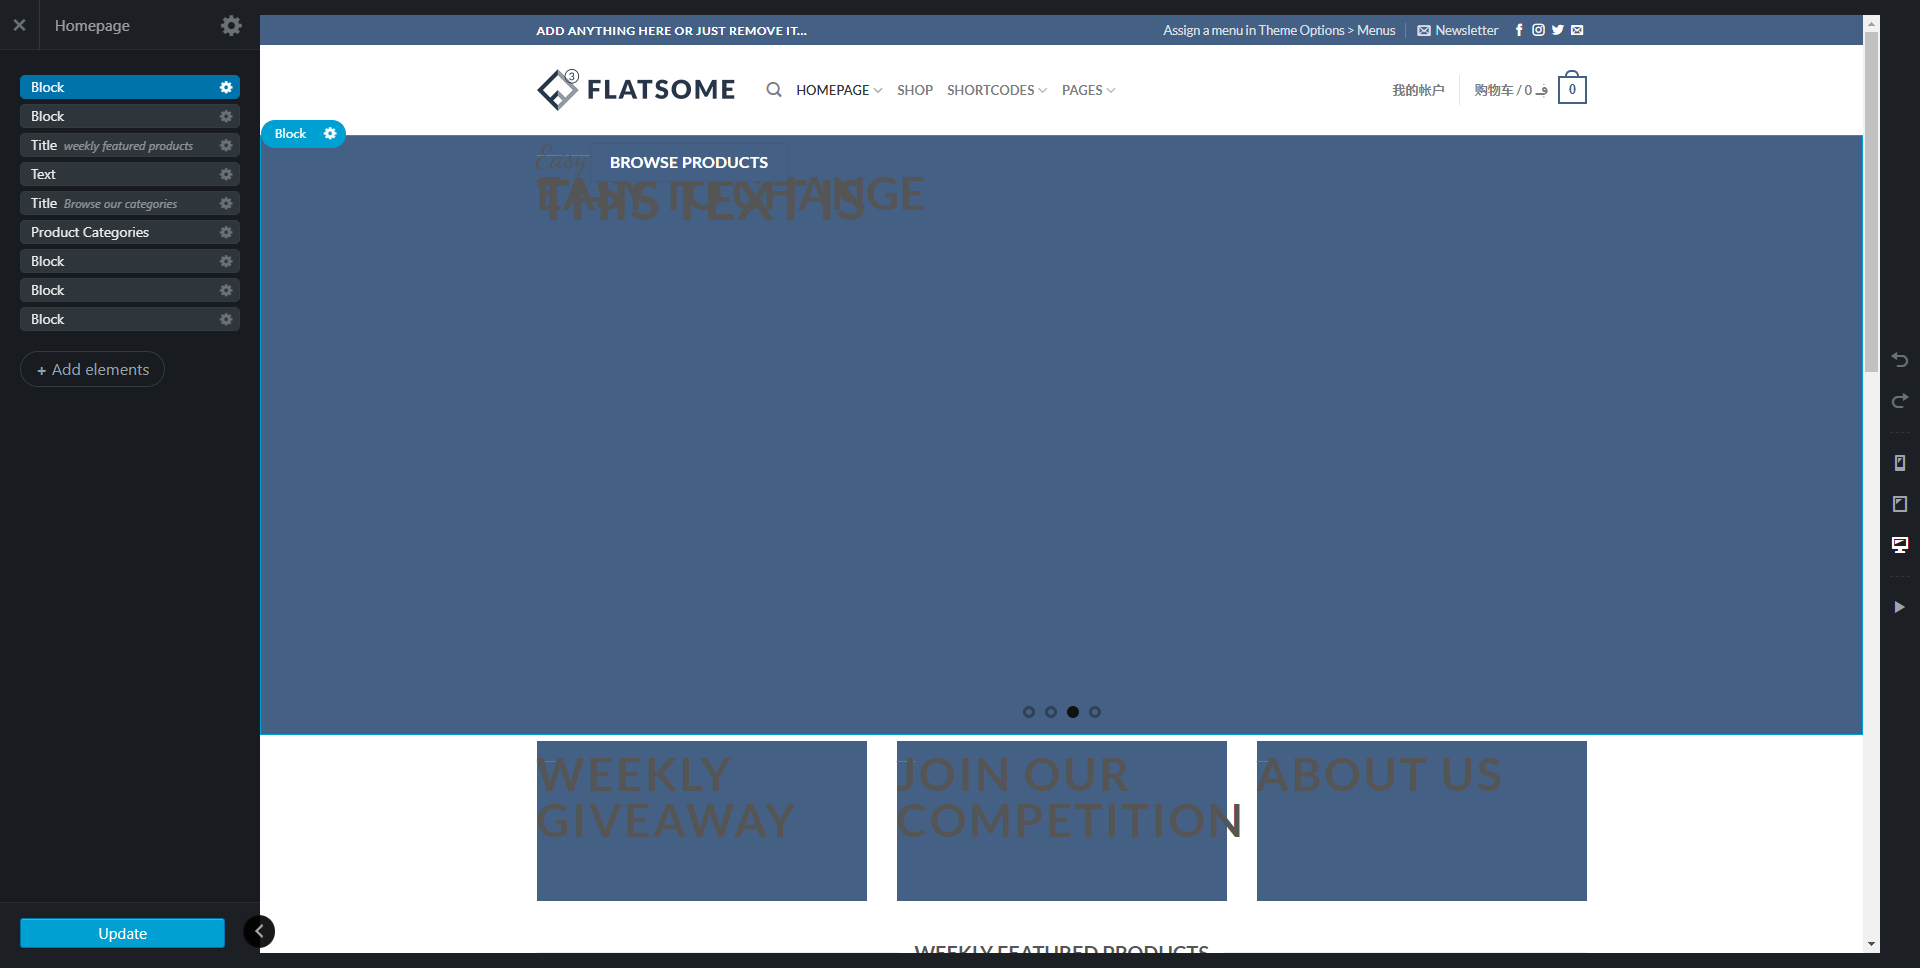Viewport: 1920px width, 968px height.
Task: Click the Facebook icon in the top bar
Action: (x=1519, y=30)
